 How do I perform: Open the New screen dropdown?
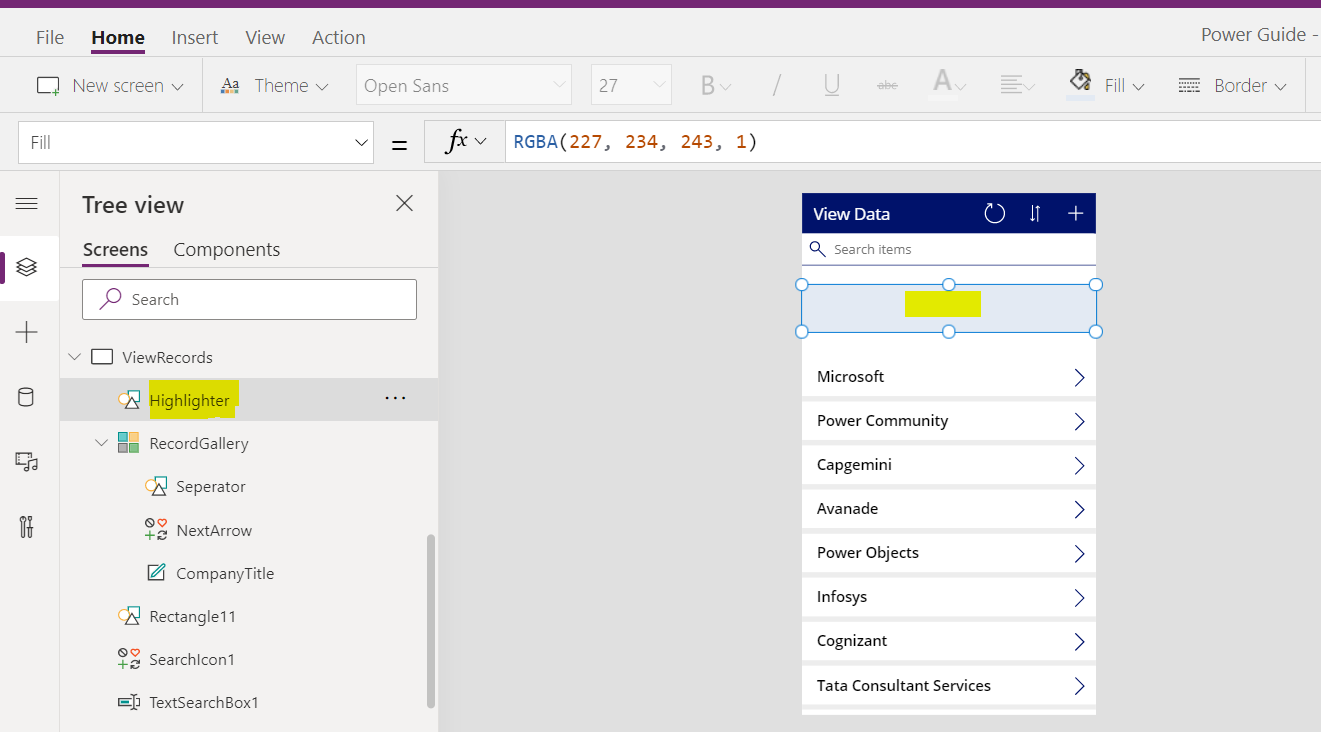coord(110,86)
